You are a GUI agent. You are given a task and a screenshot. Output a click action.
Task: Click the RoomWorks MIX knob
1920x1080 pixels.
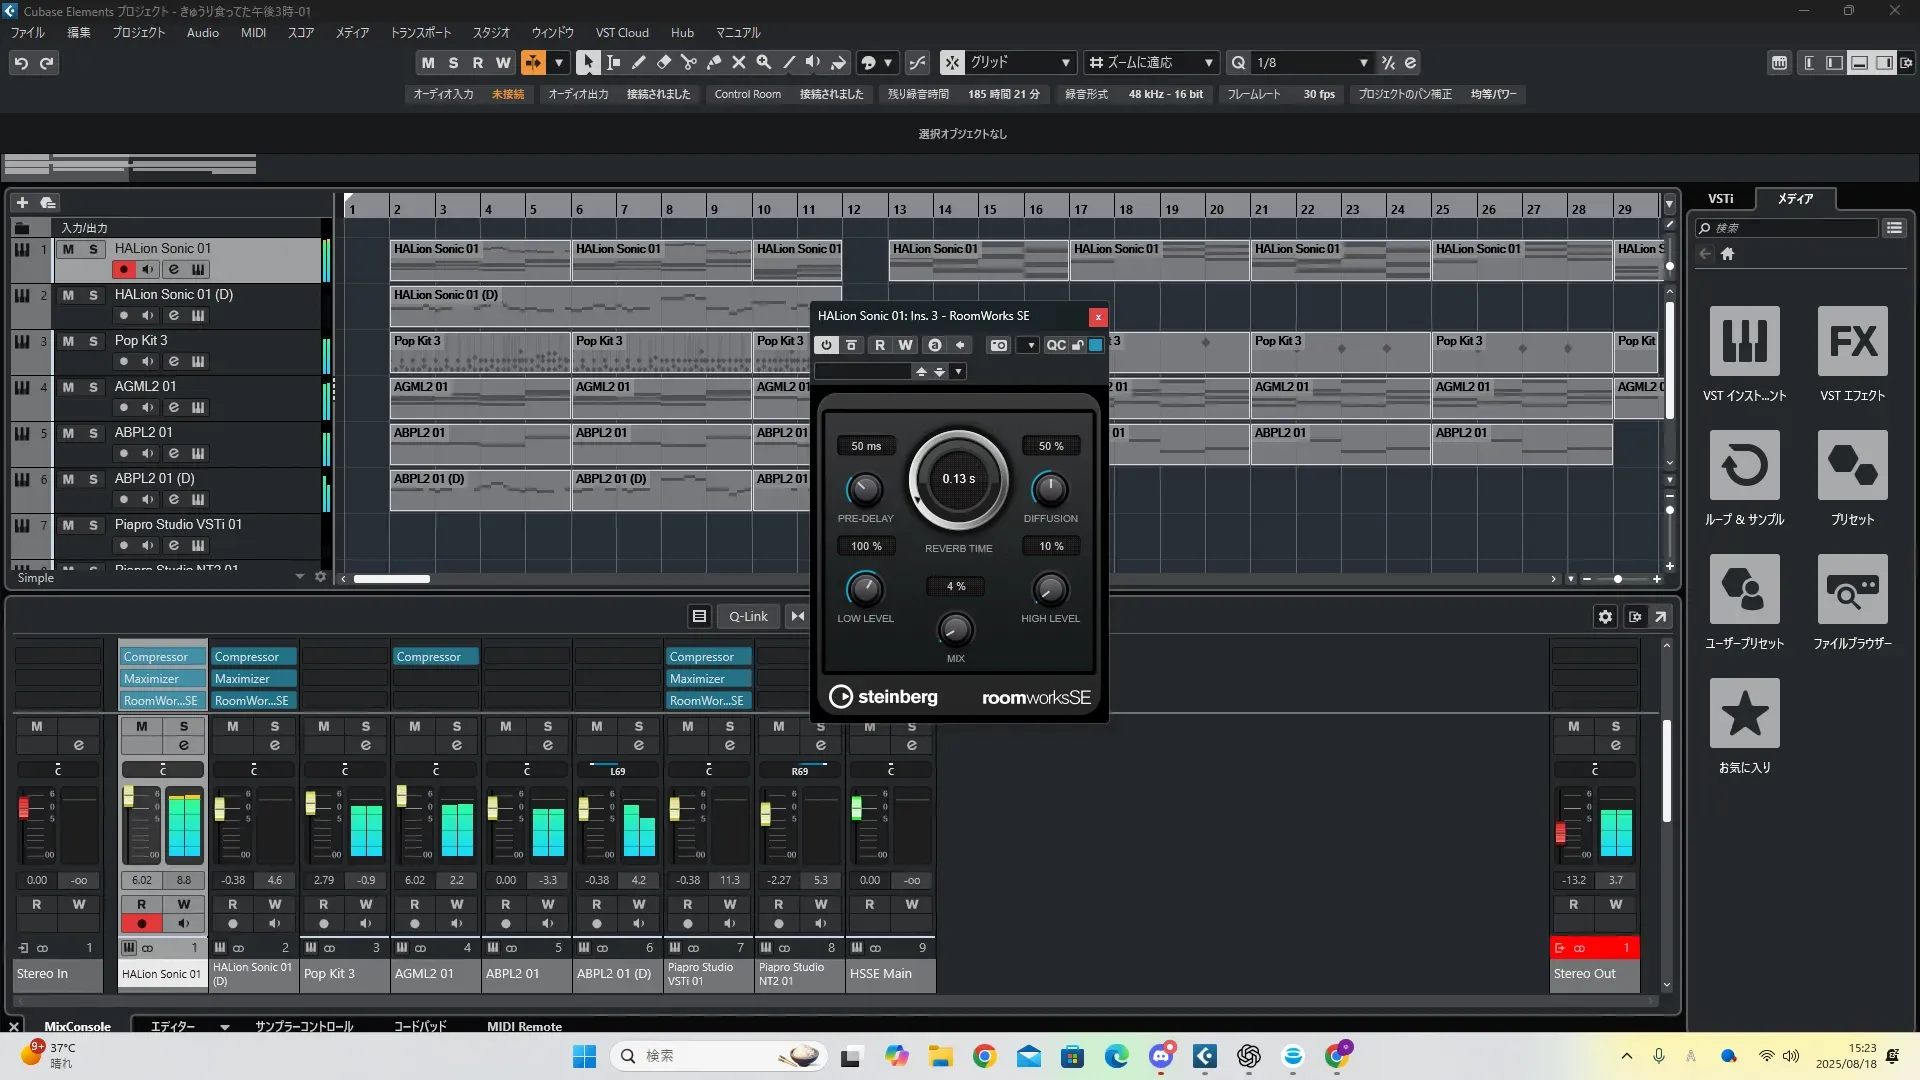(x=955, y=629)
